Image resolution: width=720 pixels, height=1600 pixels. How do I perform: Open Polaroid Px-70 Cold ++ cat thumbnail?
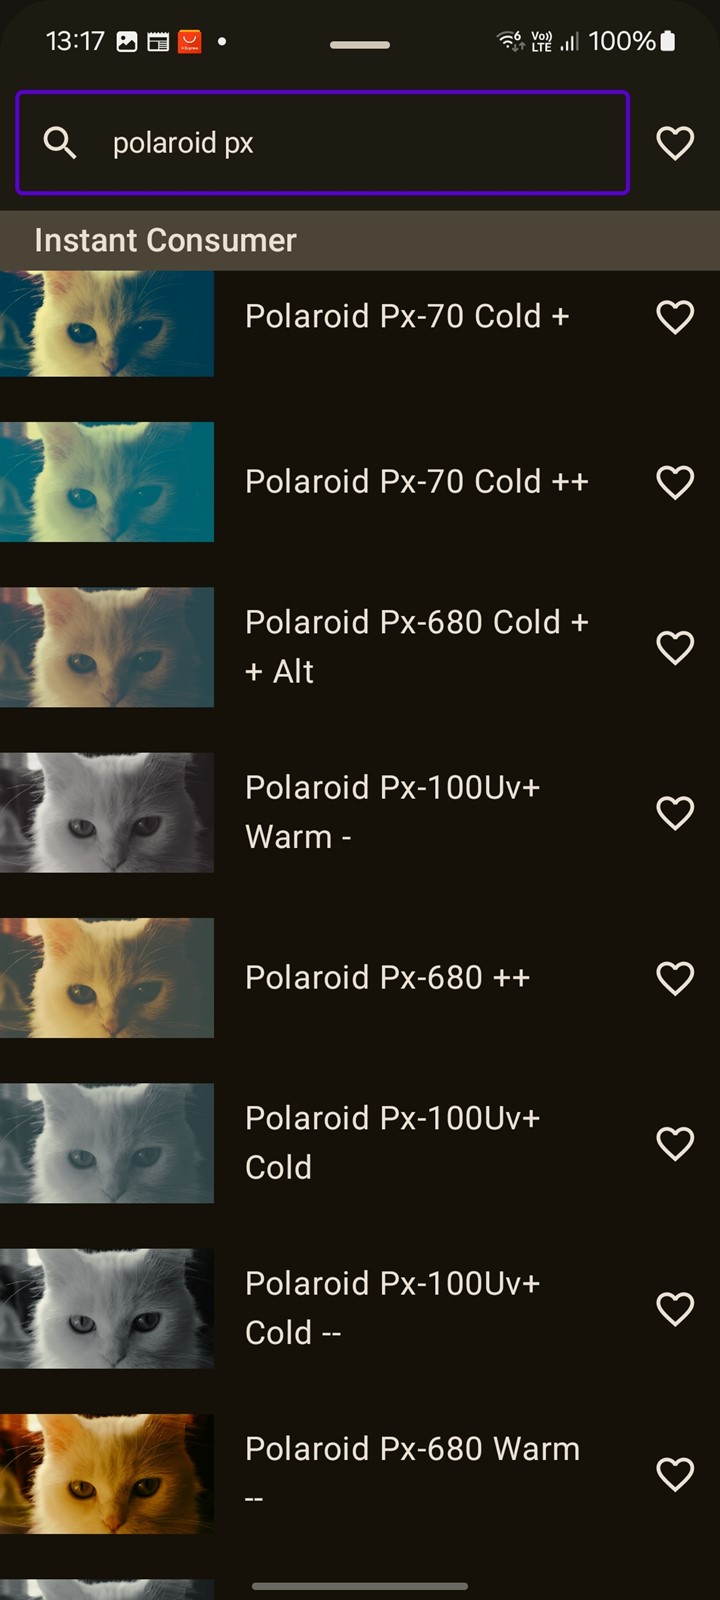click(x=107, y=482)
